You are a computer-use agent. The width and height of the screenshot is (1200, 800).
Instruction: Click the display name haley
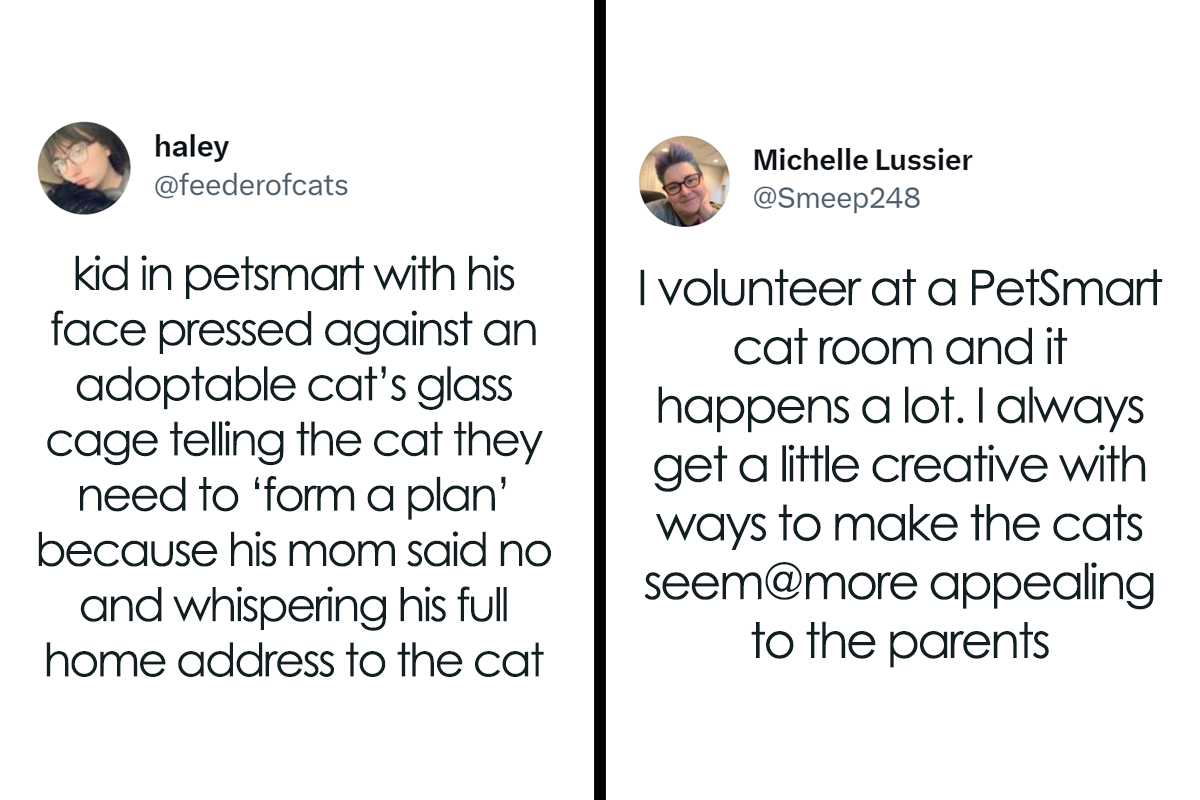(x=192, y=147)
